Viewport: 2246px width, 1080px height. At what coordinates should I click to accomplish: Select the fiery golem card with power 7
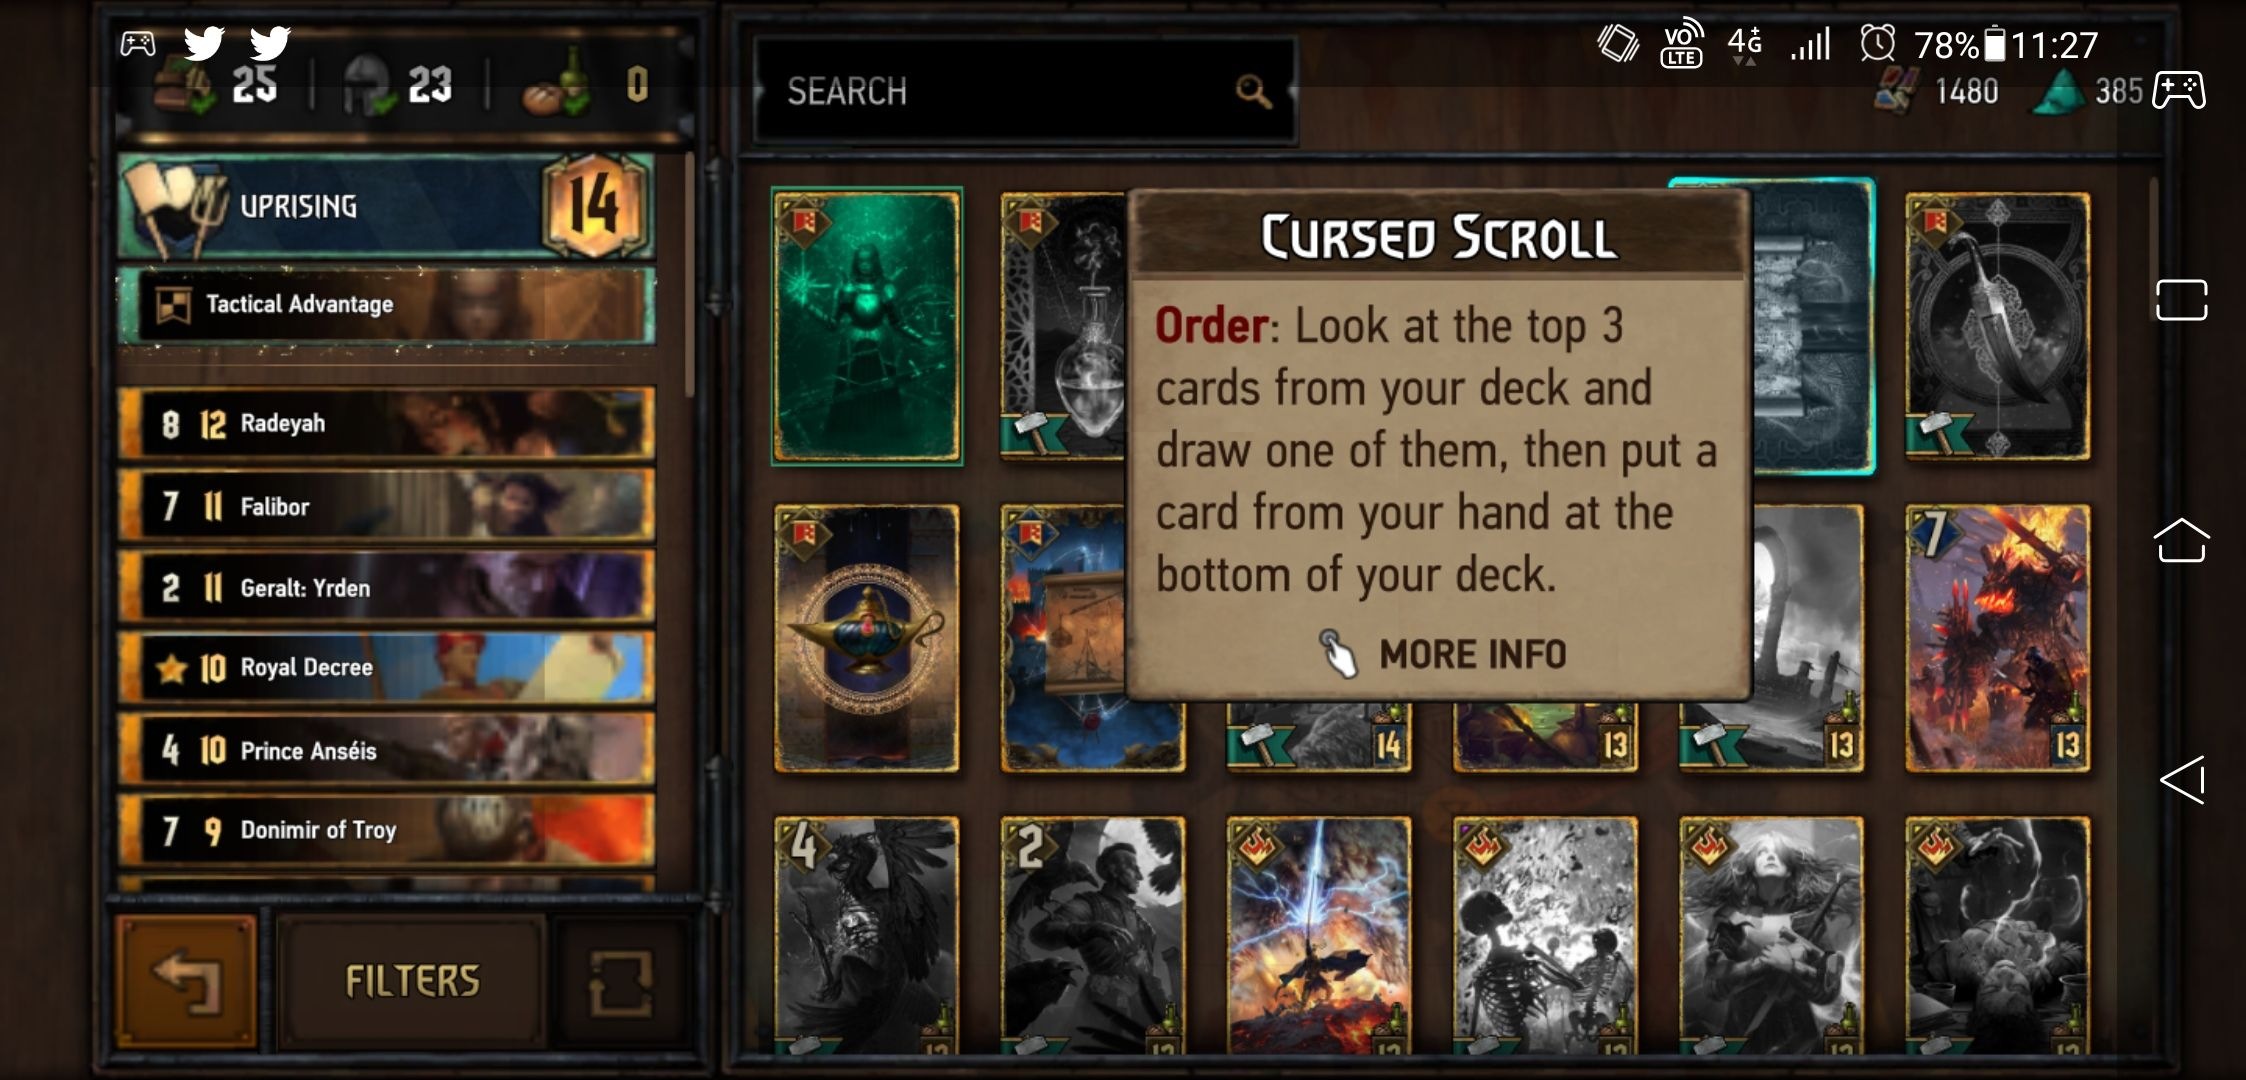(1997, 638)
